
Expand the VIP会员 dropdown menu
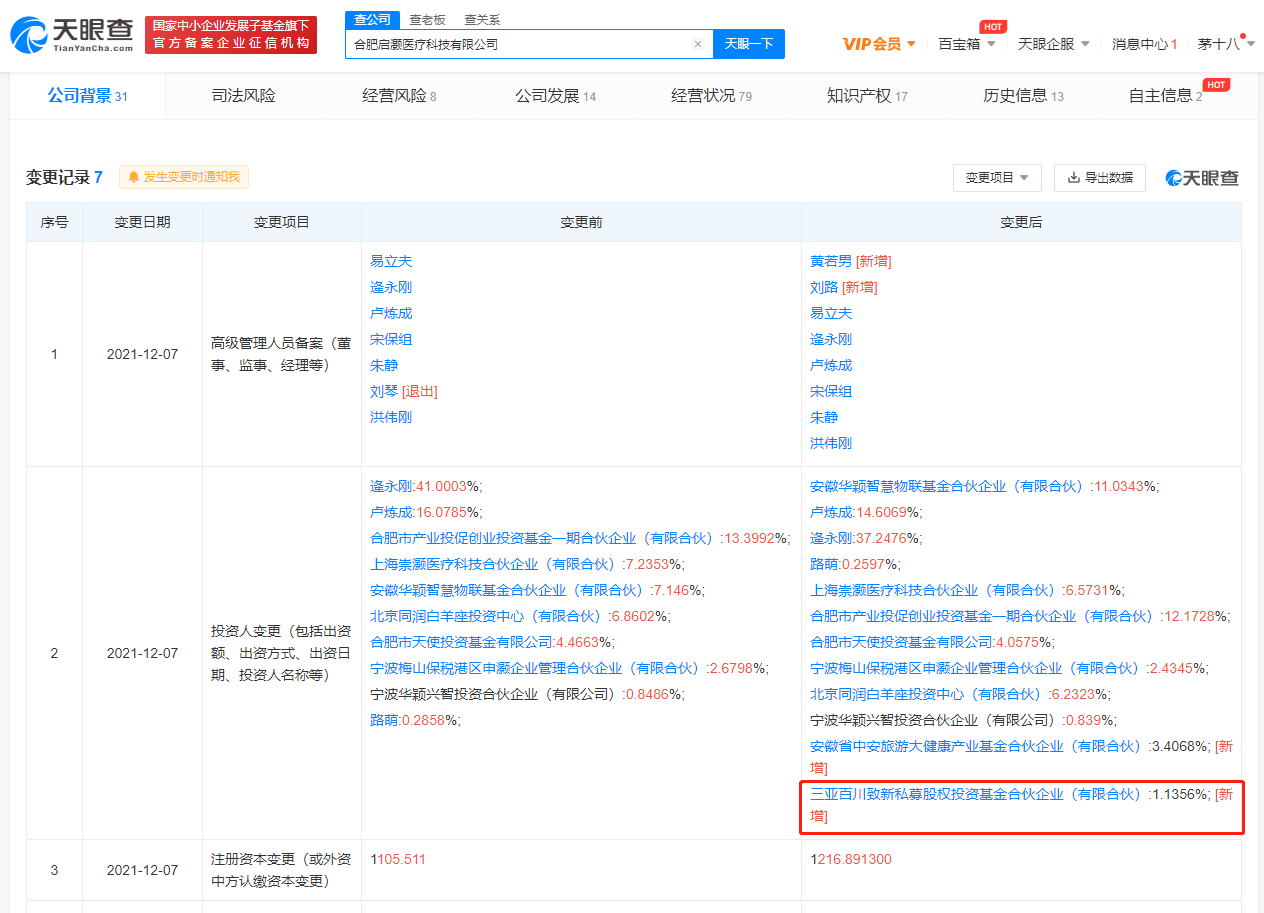point(879,44)
